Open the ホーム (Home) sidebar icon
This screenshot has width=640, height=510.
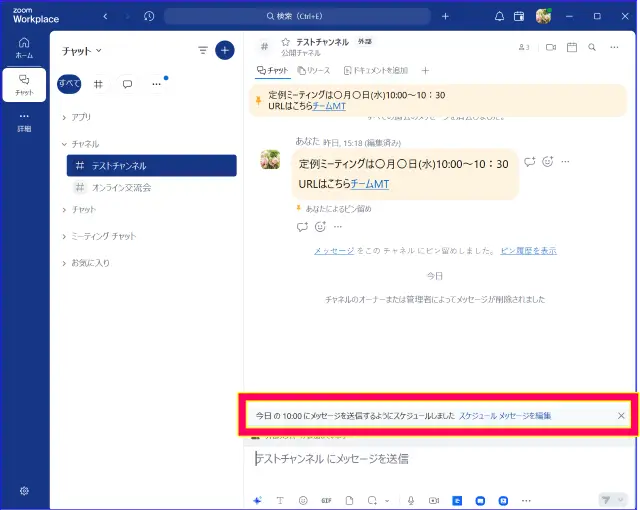24,48
